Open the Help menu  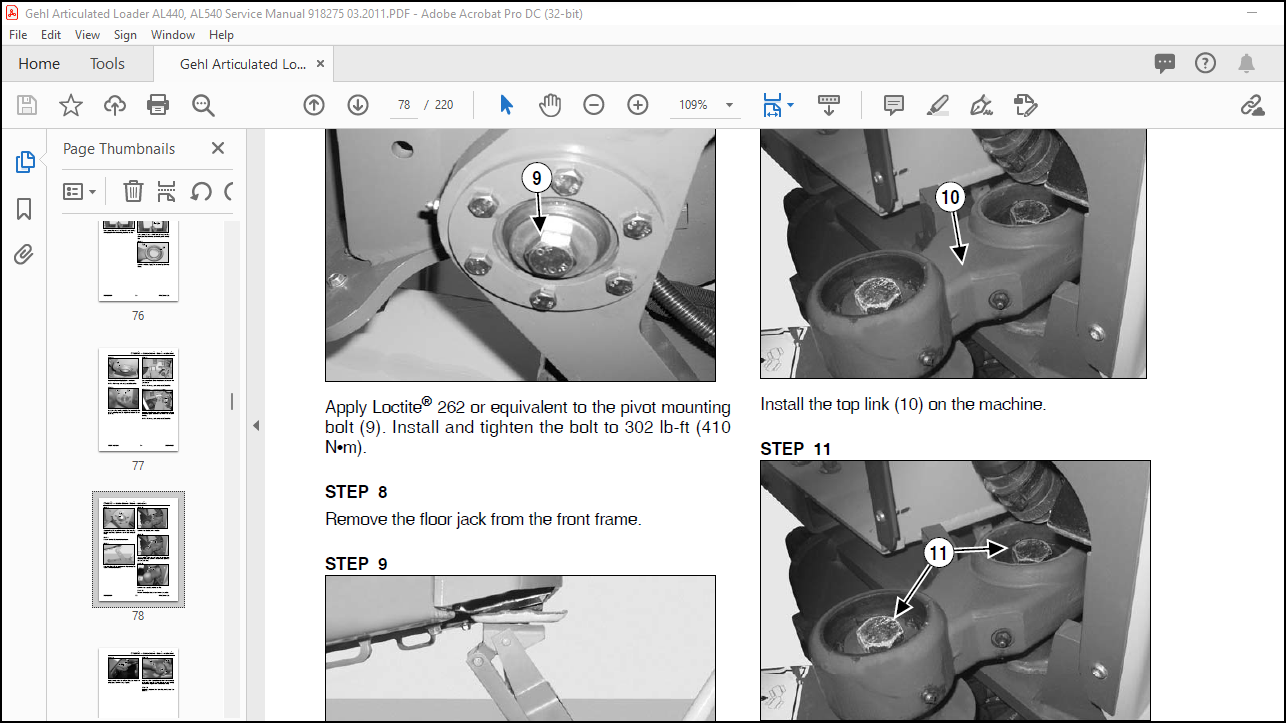[x=221, y=34]
